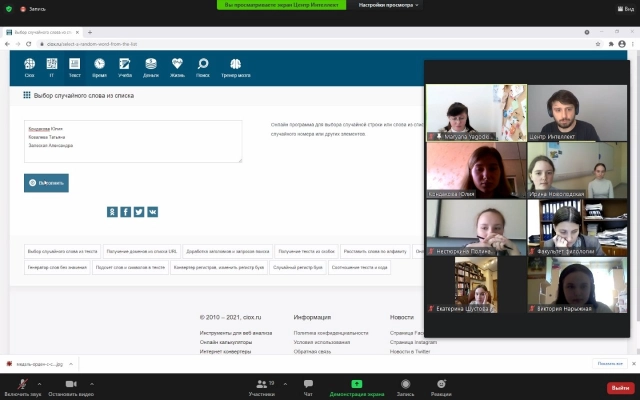
Task: Open Конвертер регистров link
Action: pyautogui.click(x=219, y=267)
